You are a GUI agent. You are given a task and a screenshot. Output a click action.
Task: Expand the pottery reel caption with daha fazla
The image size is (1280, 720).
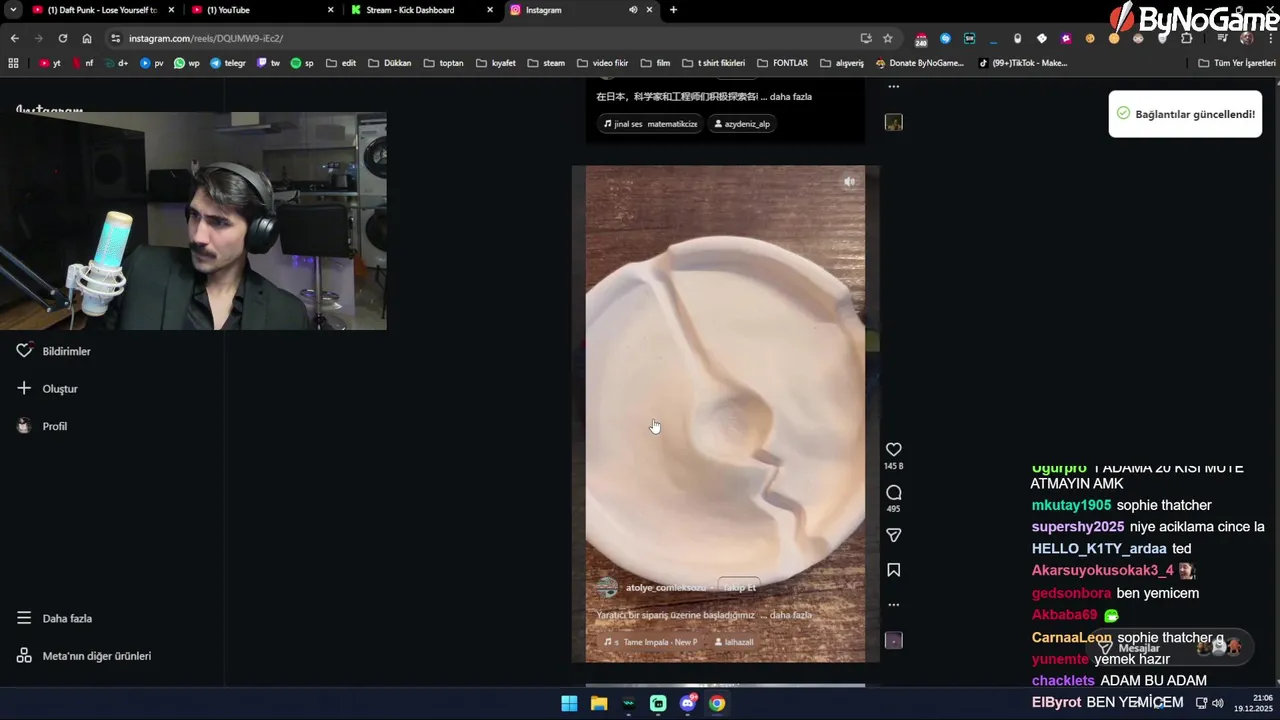point(791,615)
